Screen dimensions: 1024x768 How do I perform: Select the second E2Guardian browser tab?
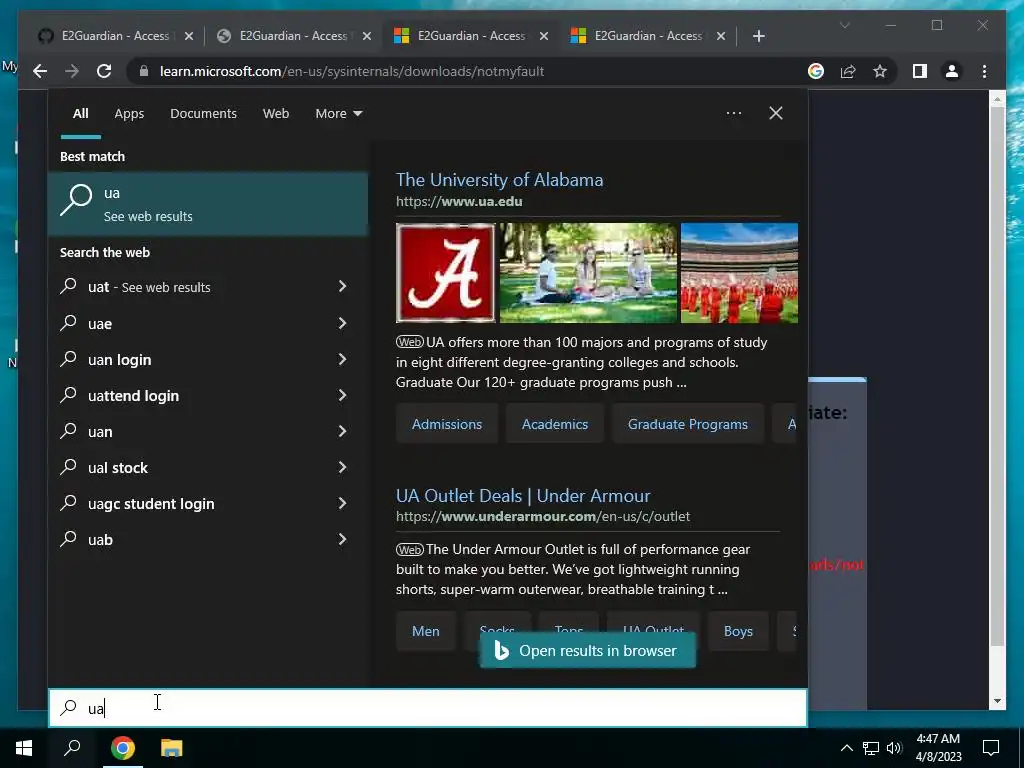[293, 36]
